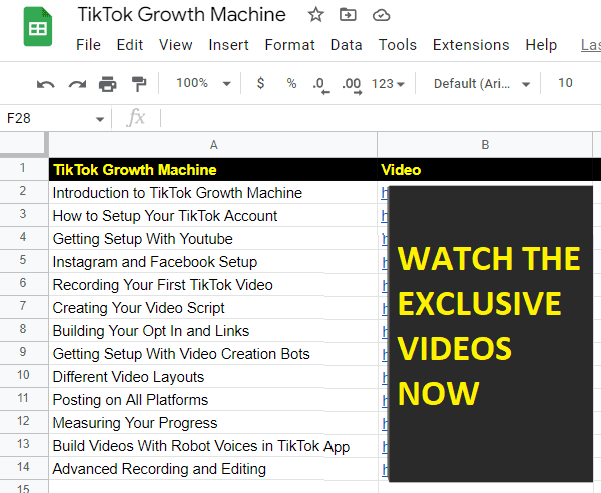Expand the Name box dropdown arrow

pos(100,119)
